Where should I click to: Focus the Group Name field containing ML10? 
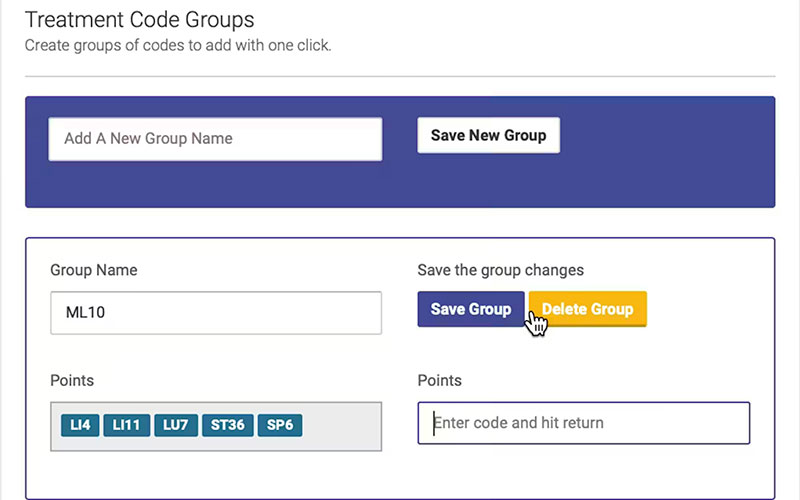click(x=216, y=313)
